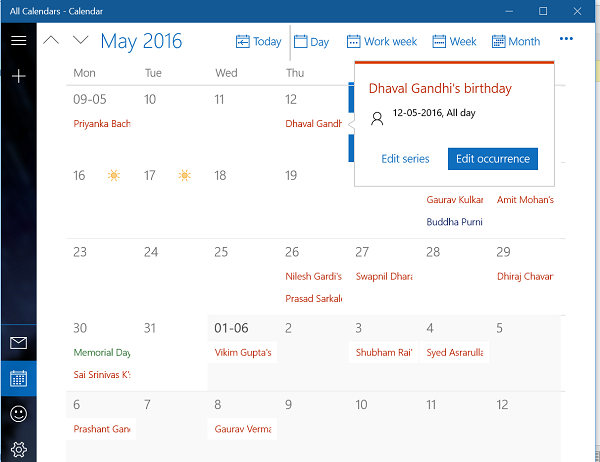Viewport: 600px width, 462px height.
Task: Switch to the Mail app icon
Action: point(18,343)
